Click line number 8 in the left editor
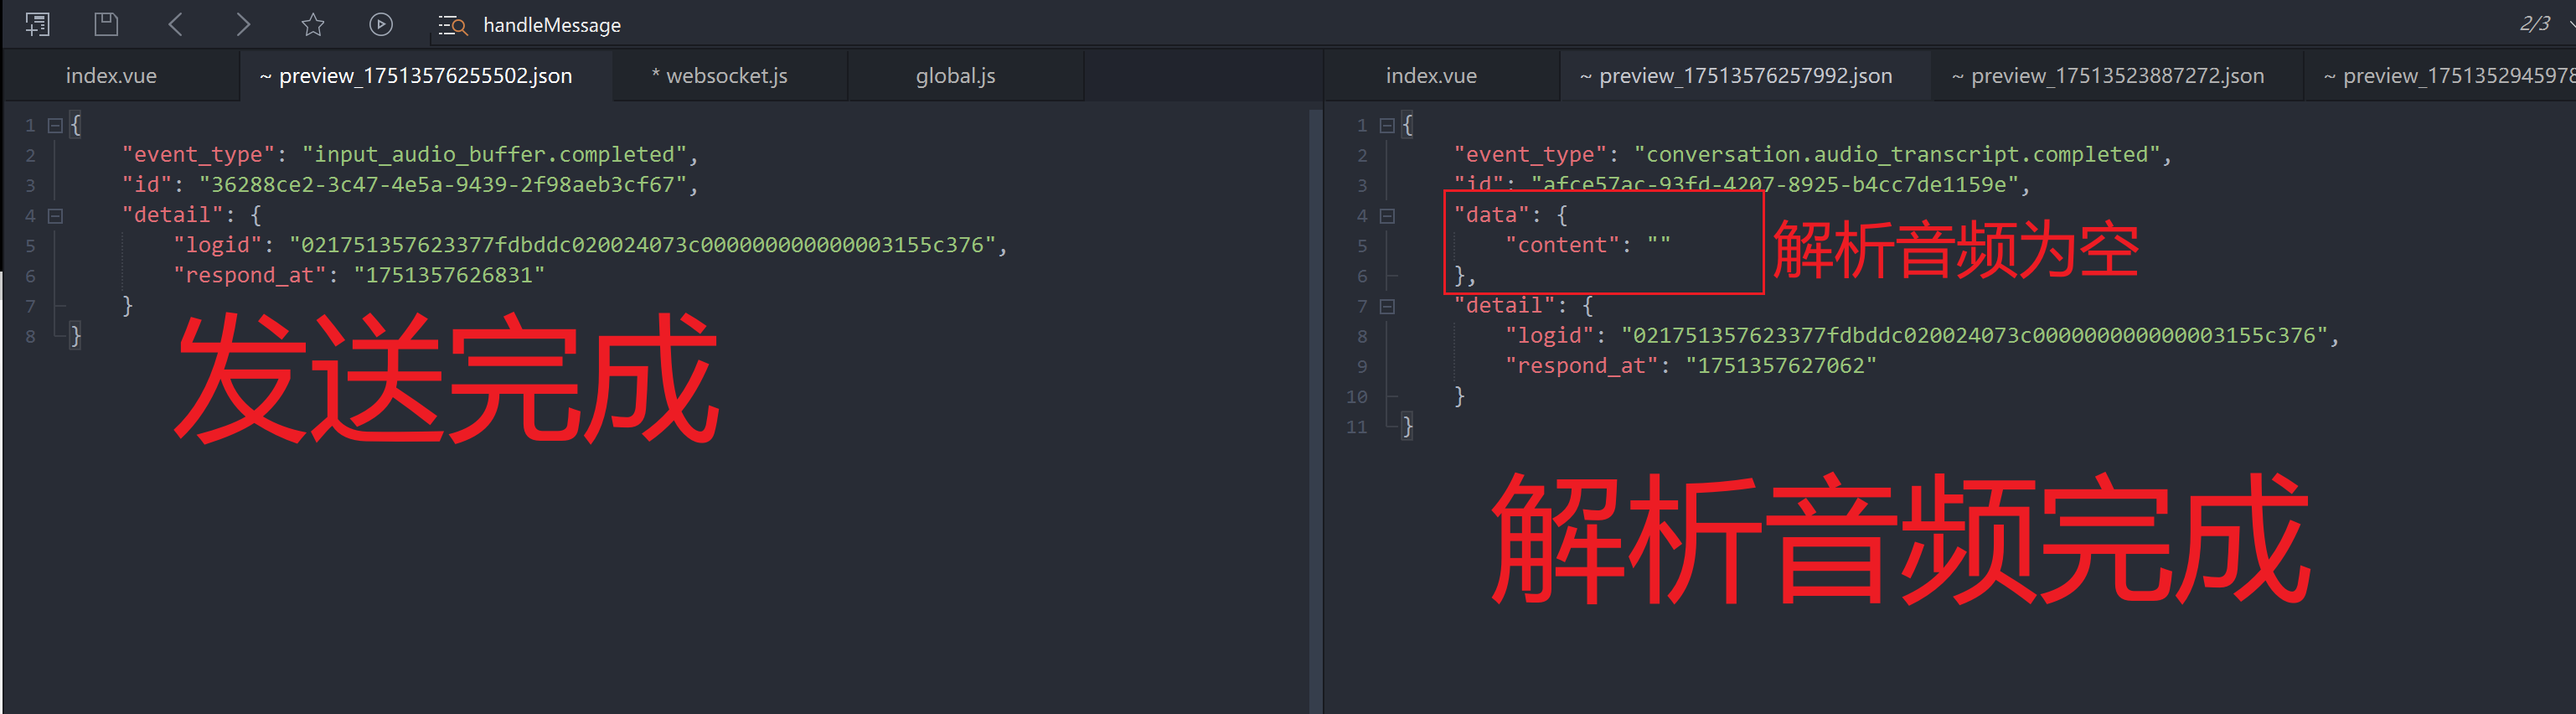 pyautogui.click(x=30, y=336)
